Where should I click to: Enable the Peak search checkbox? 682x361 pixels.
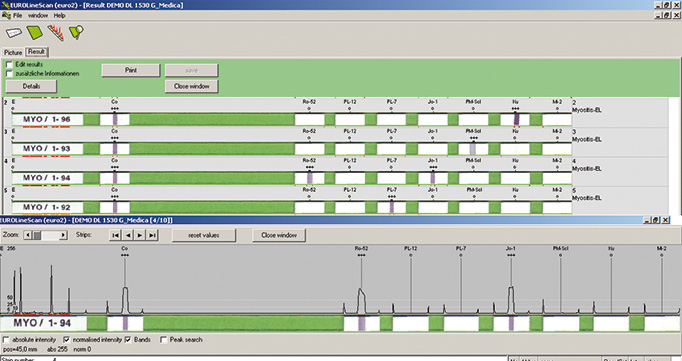coord(164,340)
